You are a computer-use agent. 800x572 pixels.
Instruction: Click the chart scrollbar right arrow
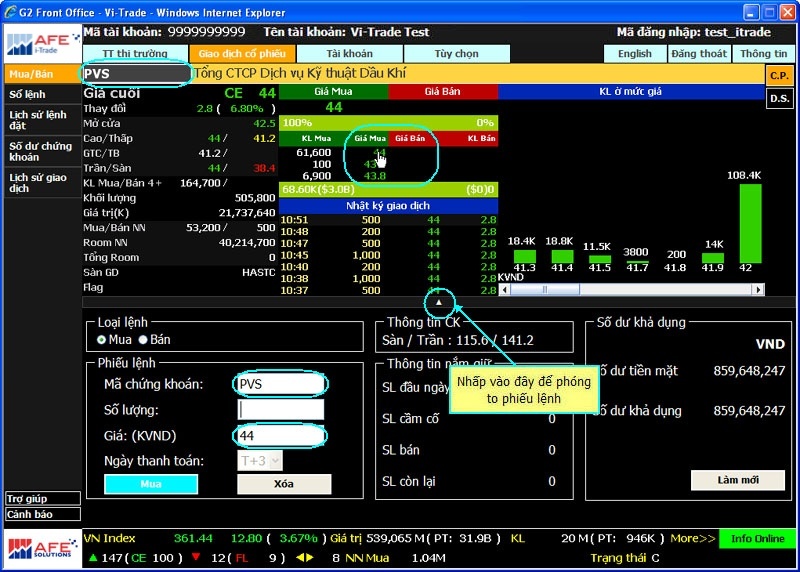click(758, 290)
